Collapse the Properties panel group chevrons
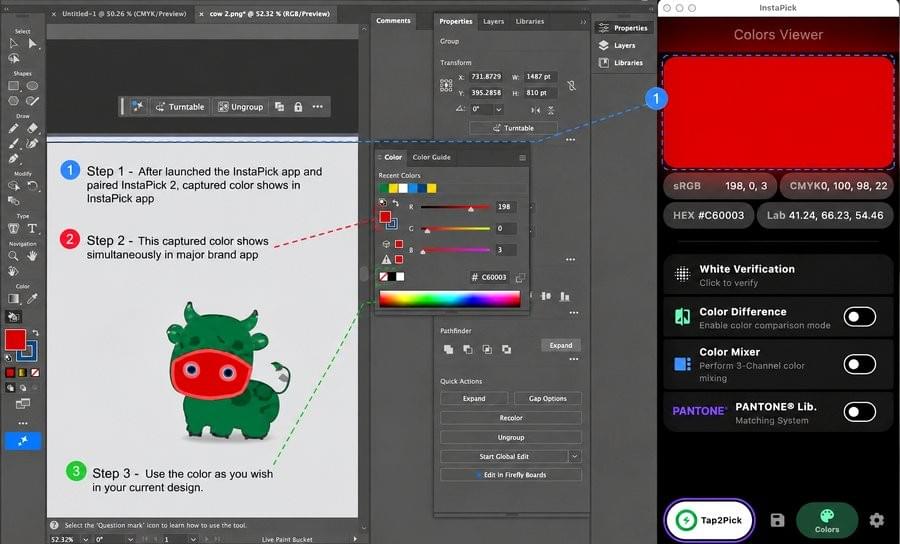Viewport: 900px width, 544px height. pyautogui.click(x=583, y=22)
